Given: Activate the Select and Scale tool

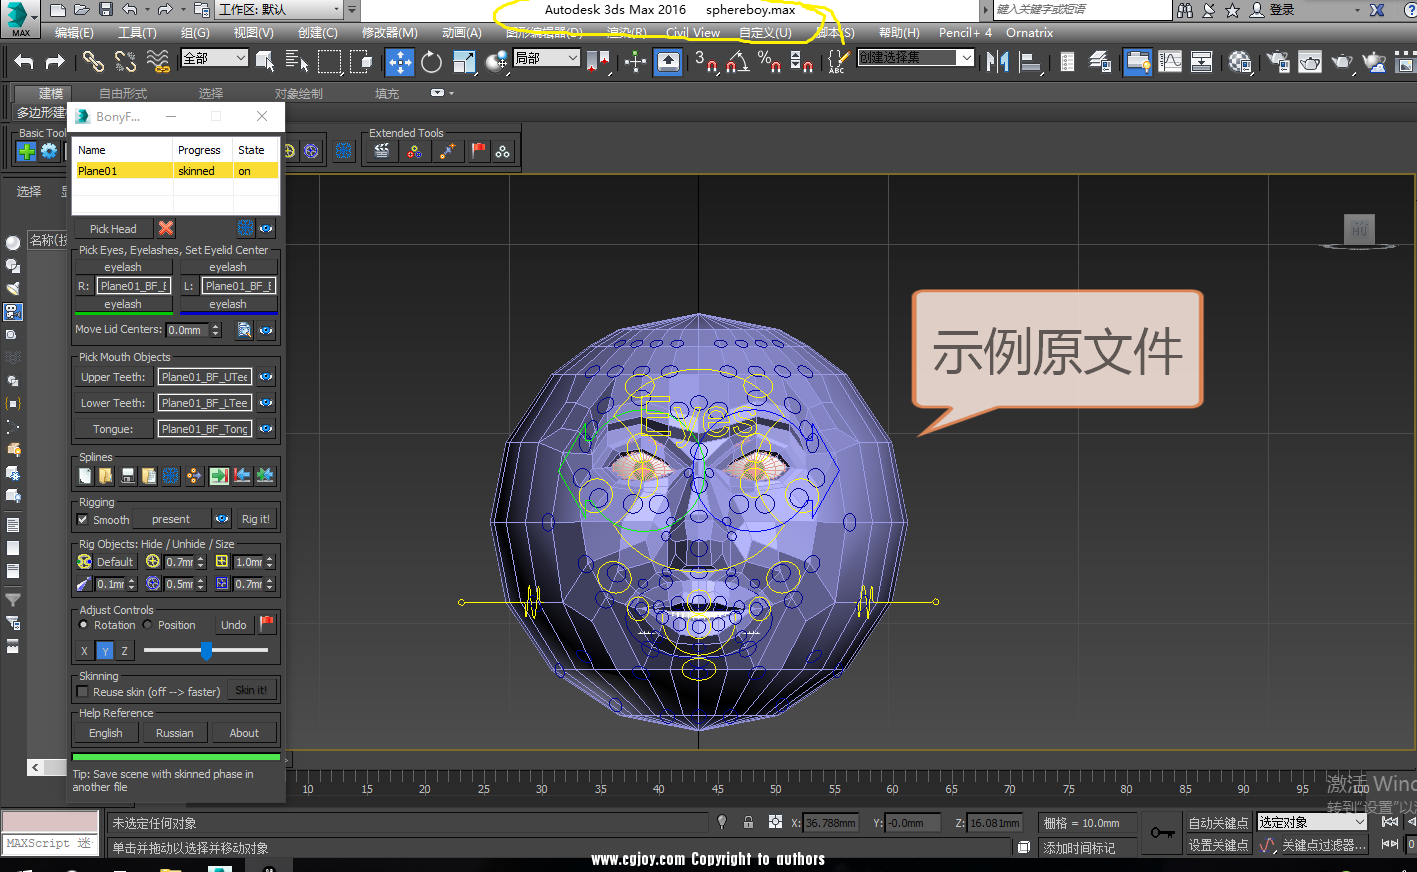Looking at the screenshot, I should point(464,62).
